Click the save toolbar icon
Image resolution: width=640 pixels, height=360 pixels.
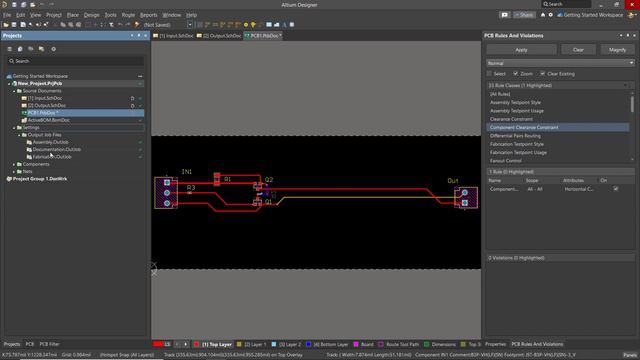[x=14, y=24]
